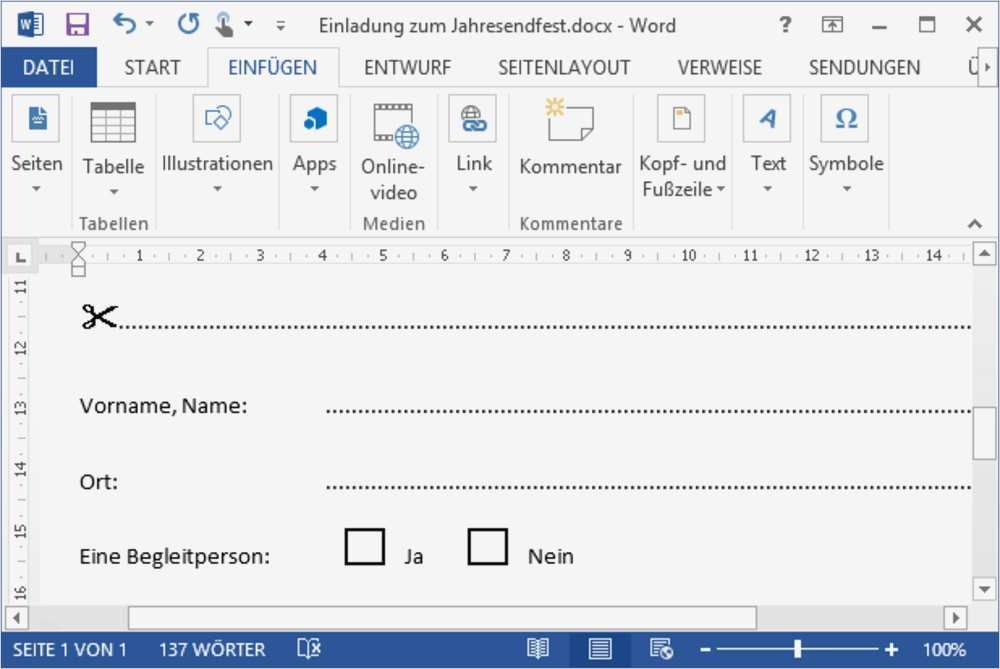This screenshot has height=669, width=1000.
Task: Open the Link group icon
Action: coord(473,119)
